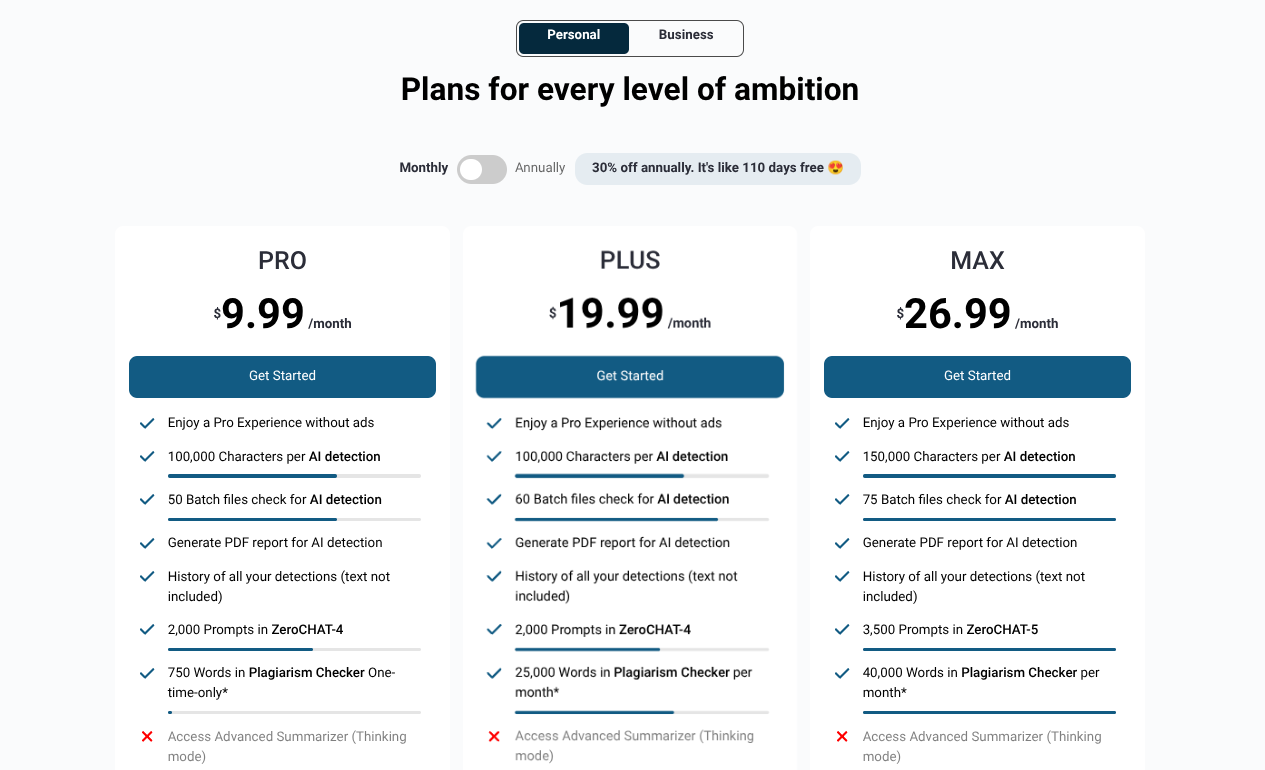
Task: Click Get Started for PLUS plan
Action: click(x=630, y=377)
